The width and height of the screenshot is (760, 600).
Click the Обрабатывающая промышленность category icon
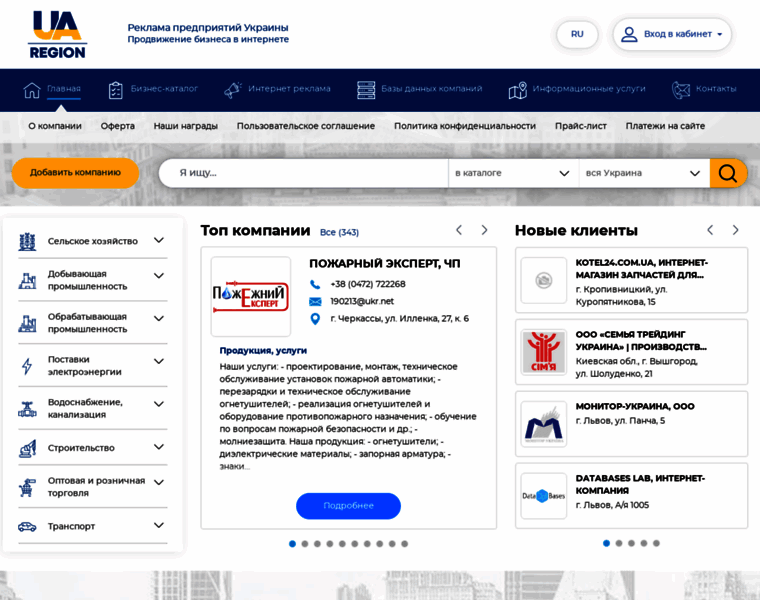(x=27, y=323)
